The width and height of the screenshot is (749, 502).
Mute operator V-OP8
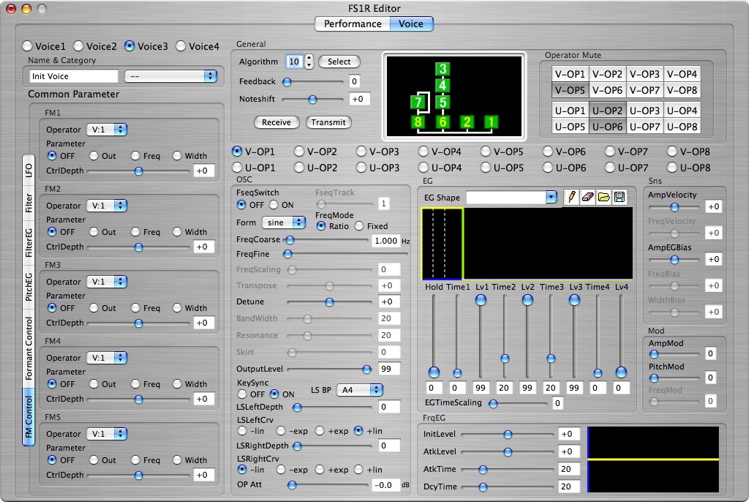click(682, 90)
